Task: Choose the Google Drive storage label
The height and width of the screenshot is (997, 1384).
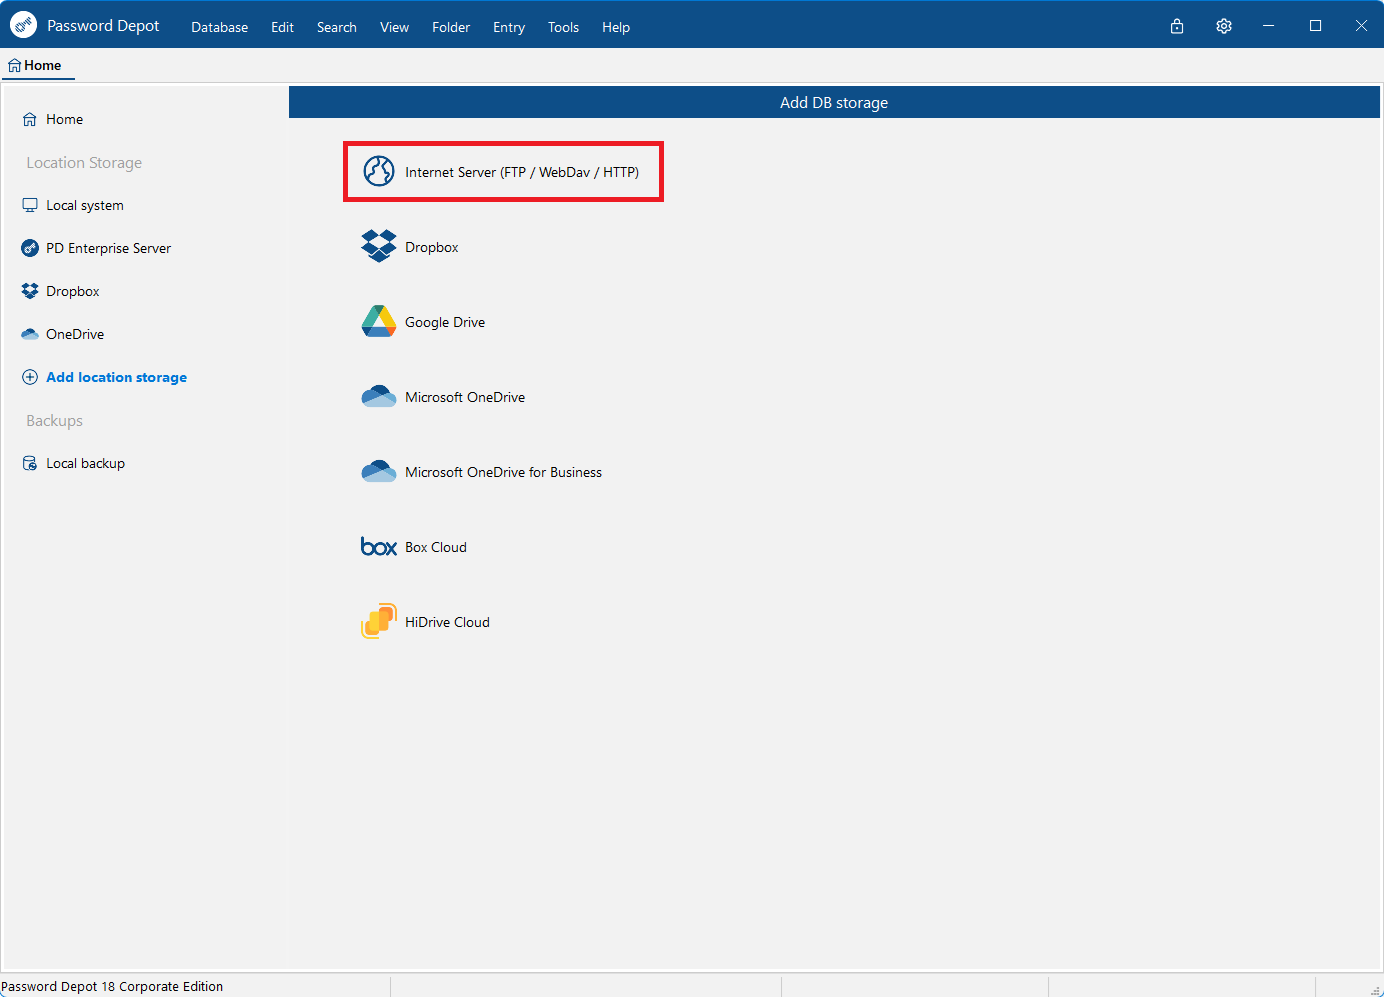Action: point(445,322)
